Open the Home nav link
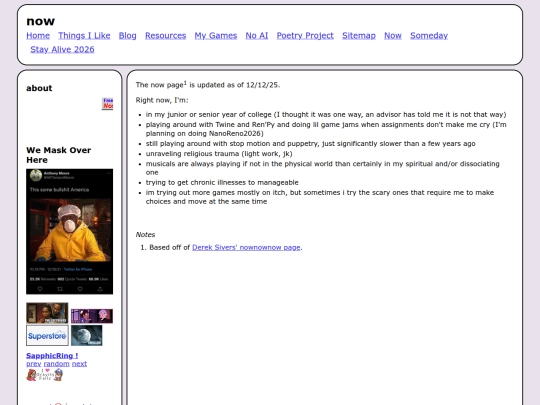The width and height of the screenshot is (540, 405). click(x=38, y=35)
